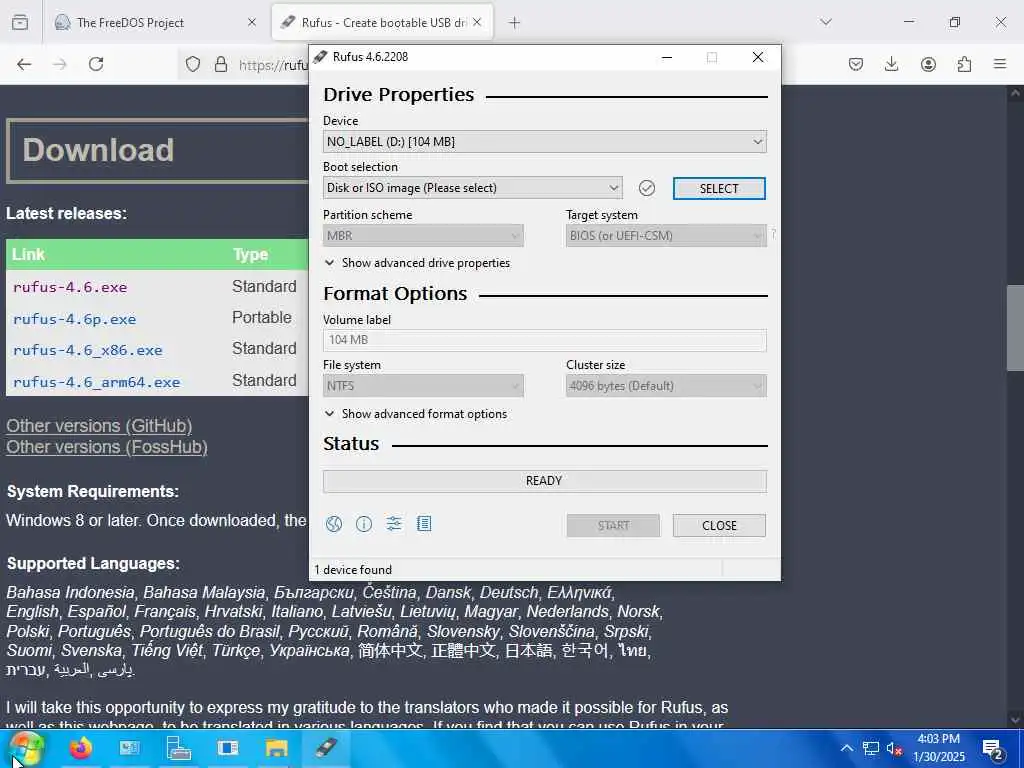The width and height of the screenshot is (1024, 768).
Task: Open the Boot selection dropdown
Action: 473,188
